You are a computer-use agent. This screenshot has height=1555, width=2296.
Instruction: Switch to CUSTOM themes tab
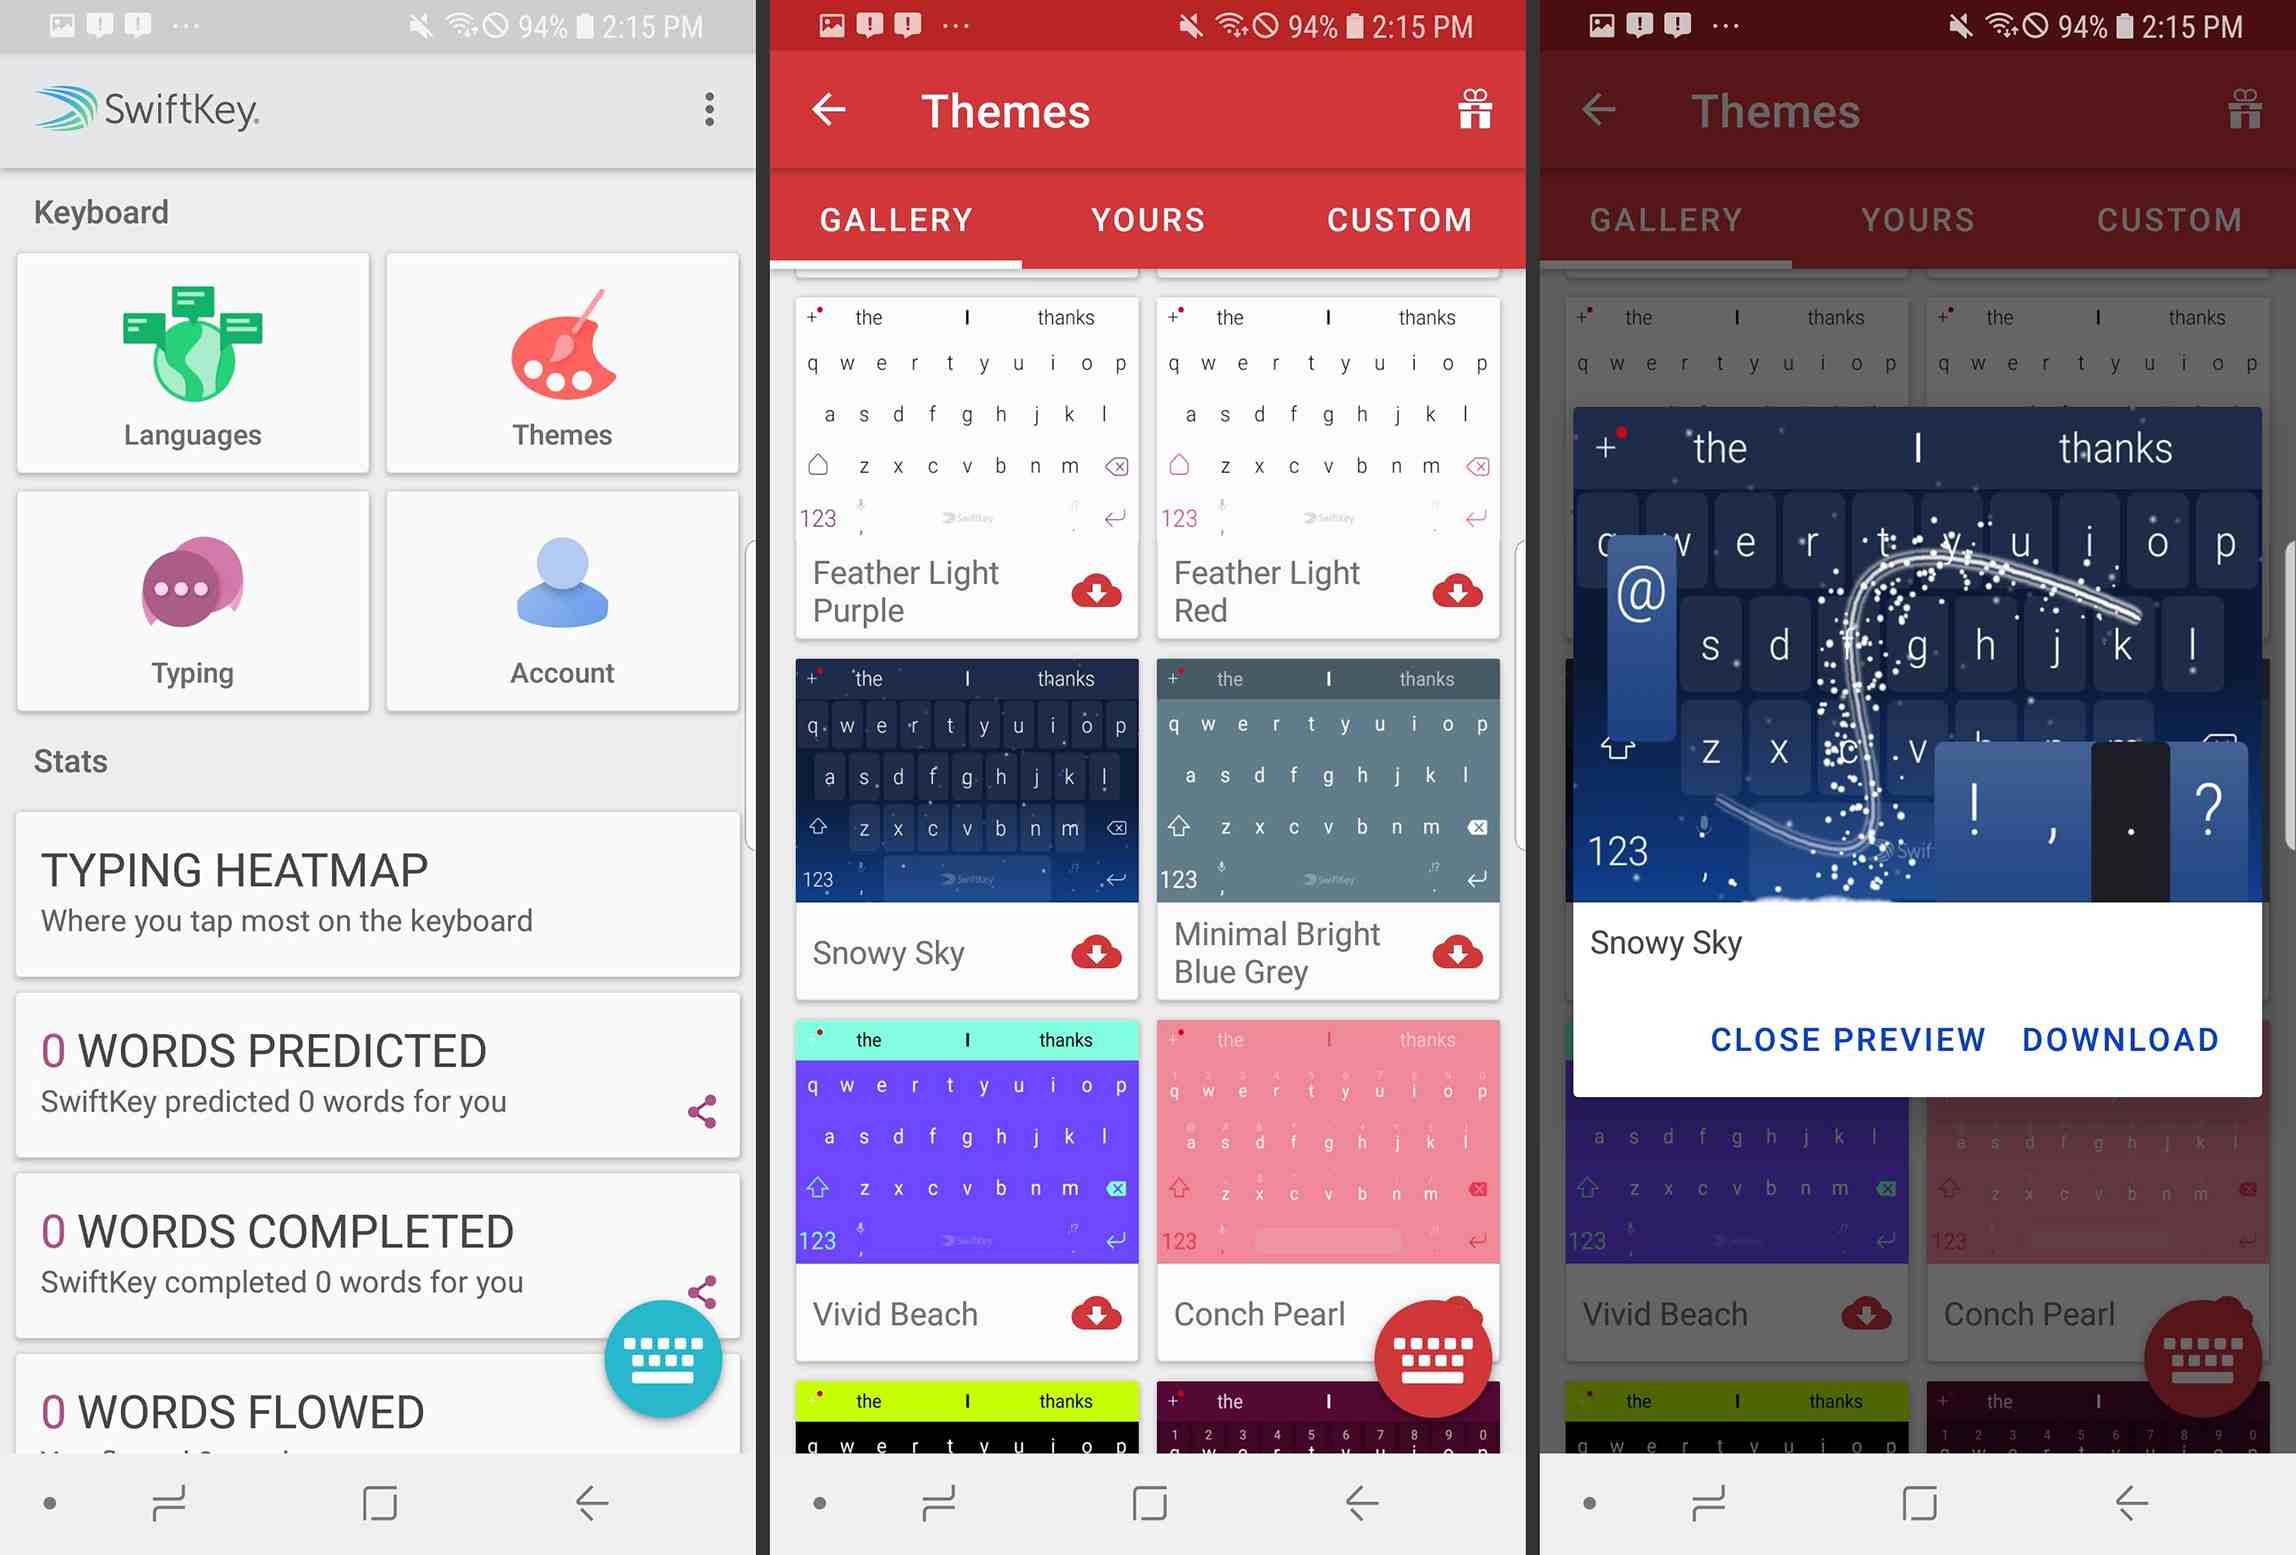tap(1401, 219)
